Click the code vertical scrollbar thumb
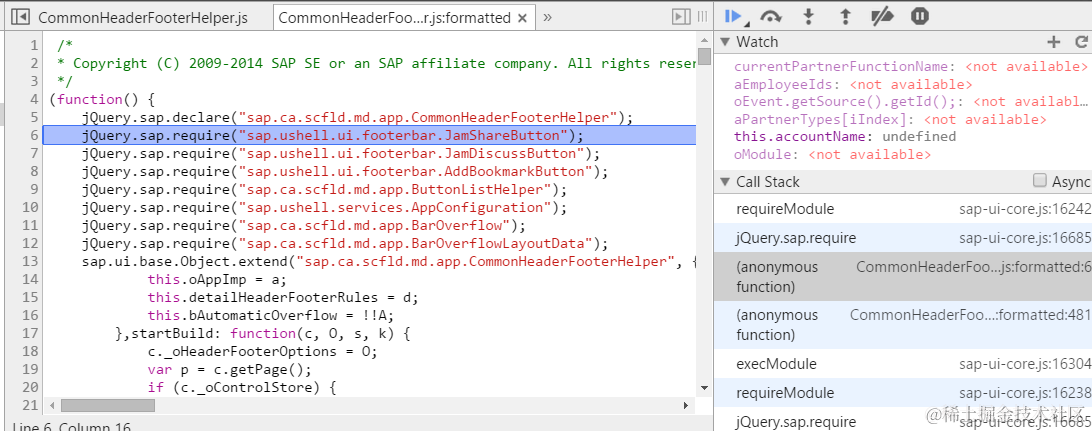Viewport: 1092px width, 431px height. pyautogui.click(x=704, y=56)
